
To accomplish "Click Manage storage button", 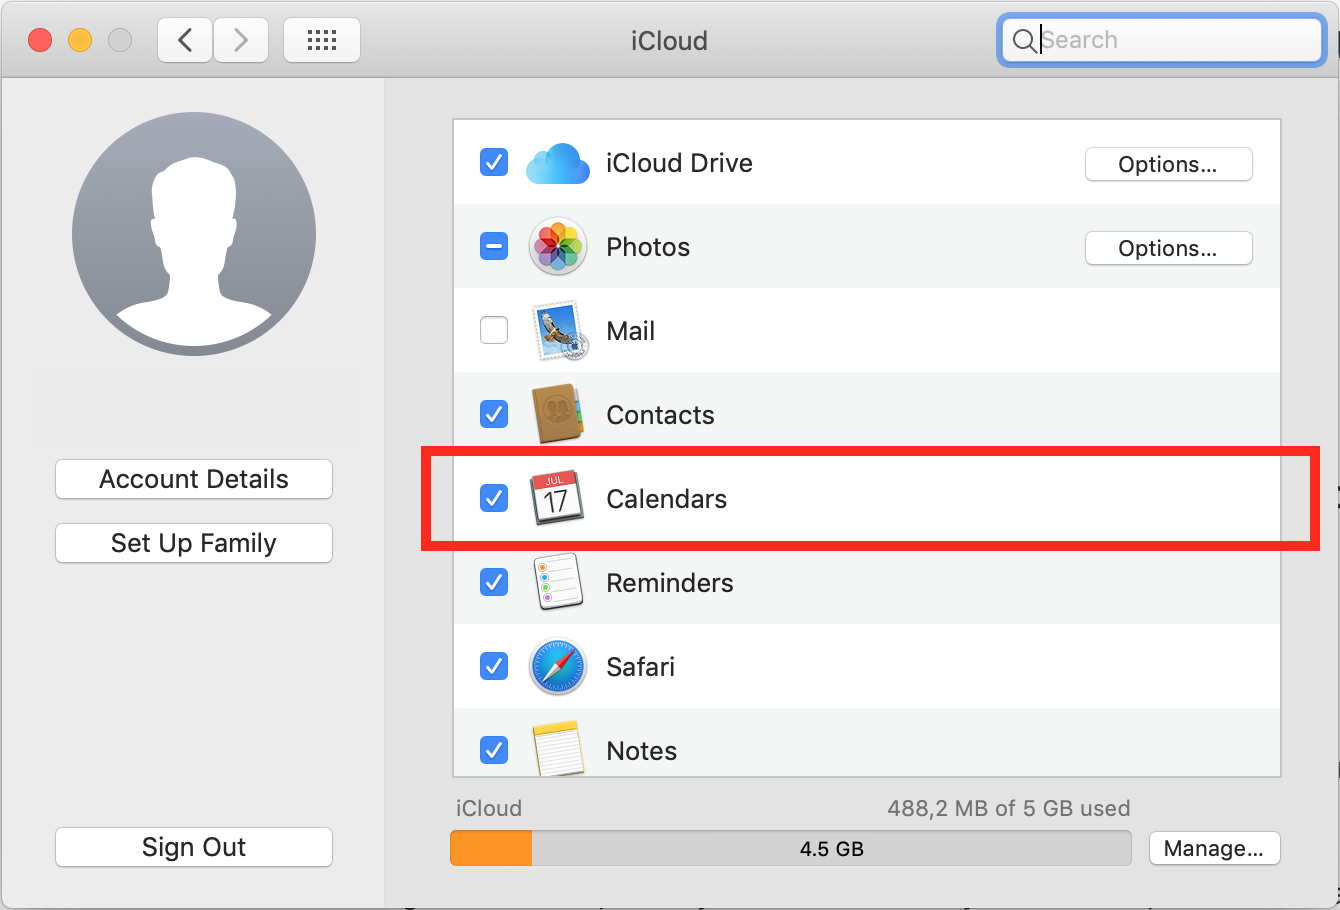I will [x=1214, y=848].
